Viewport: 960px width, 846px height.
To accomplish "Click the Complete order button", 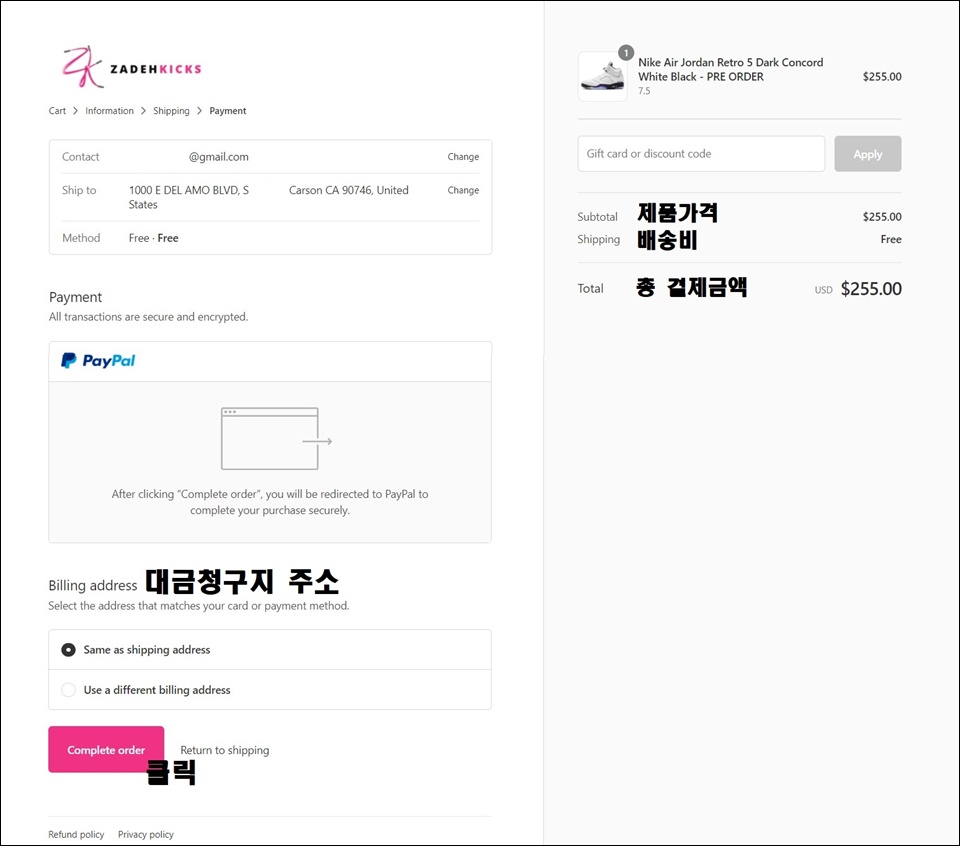I will [106, 749].
